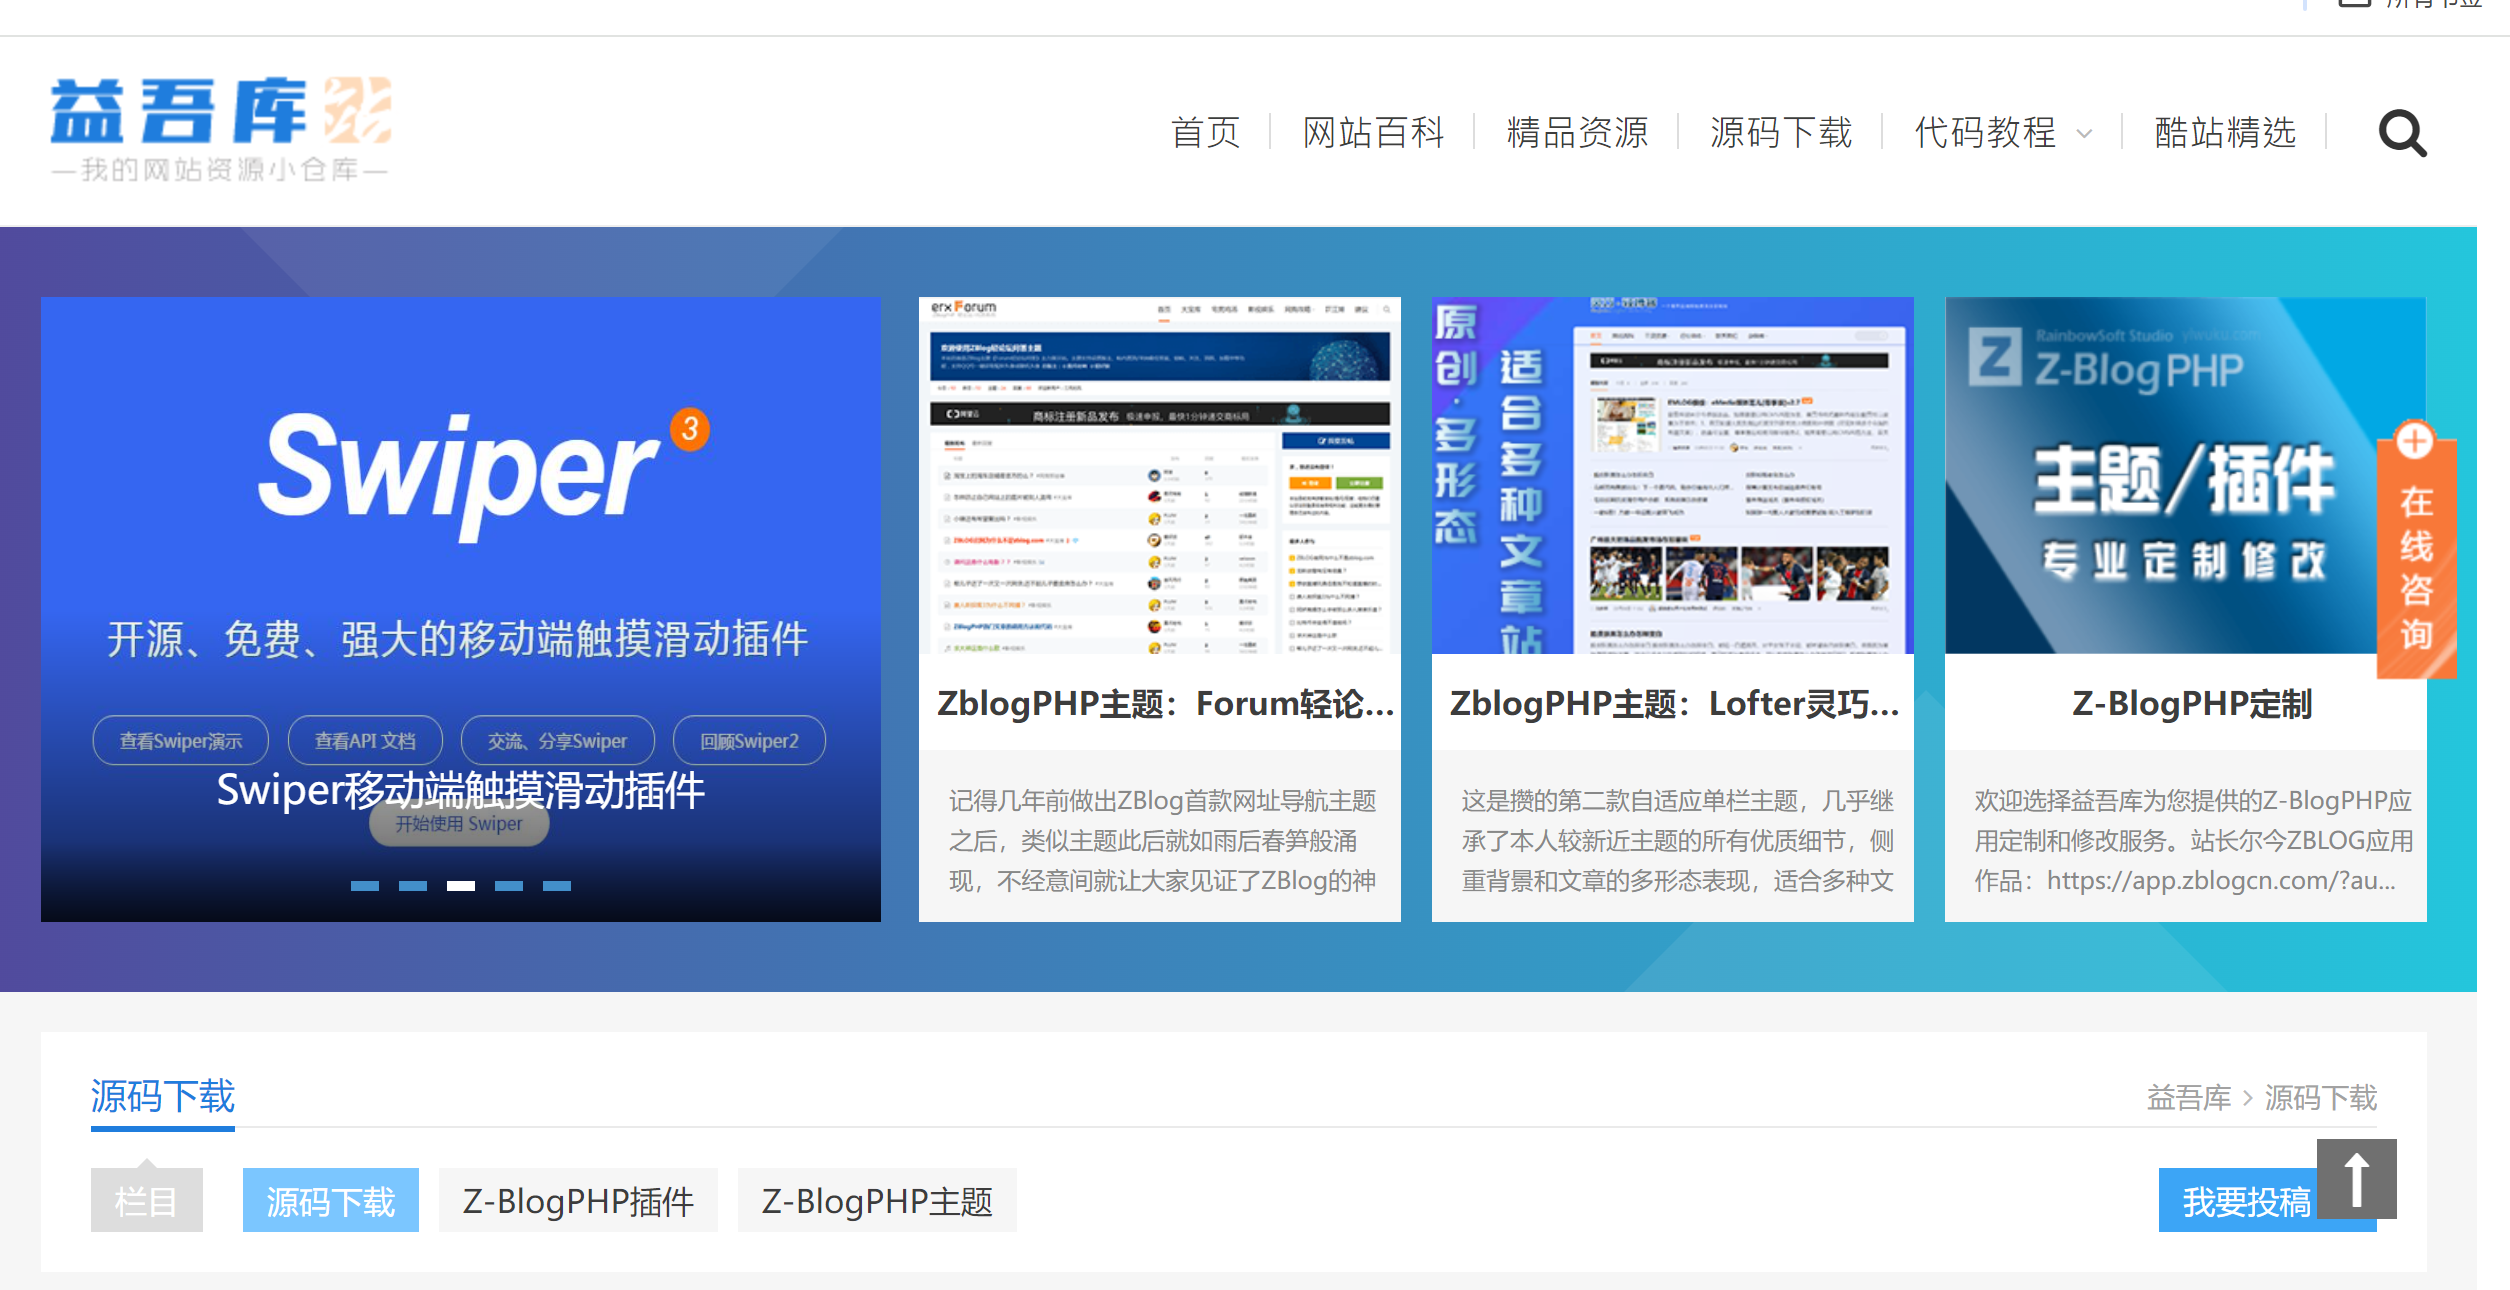Click 交流、分享Swiper button in banner
The width and height of the screenshot is (2510, 1290).
(x=557, y=741)
